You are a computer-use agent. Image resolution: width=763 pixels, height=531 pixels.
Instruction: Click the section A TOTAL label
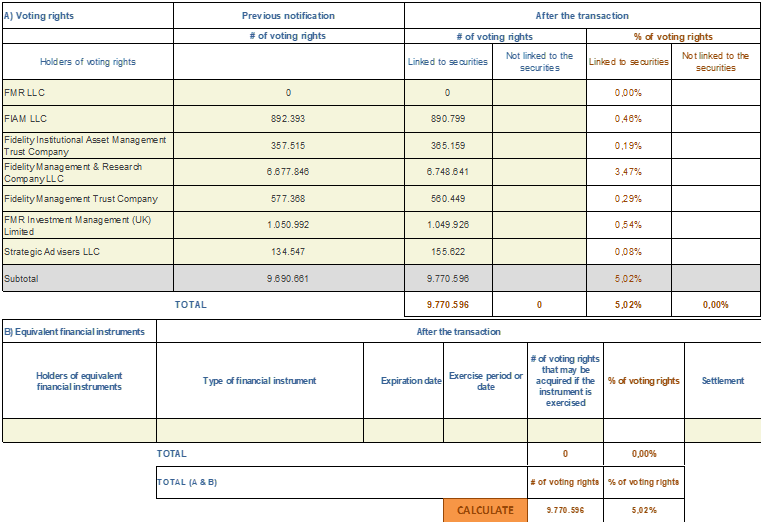[191, 305]
